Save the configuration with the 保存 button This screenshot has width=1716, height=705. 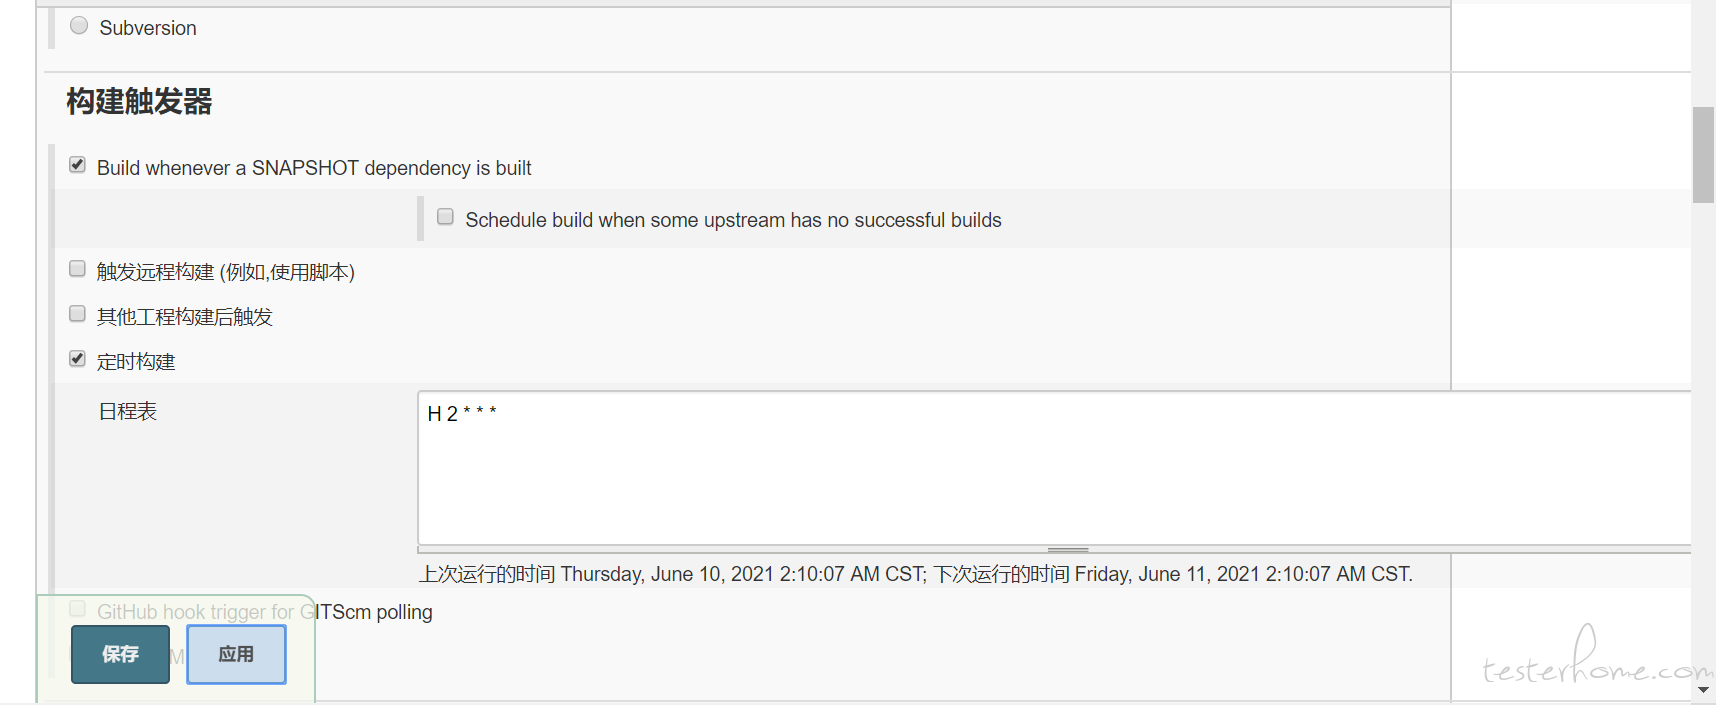point(120,654)
